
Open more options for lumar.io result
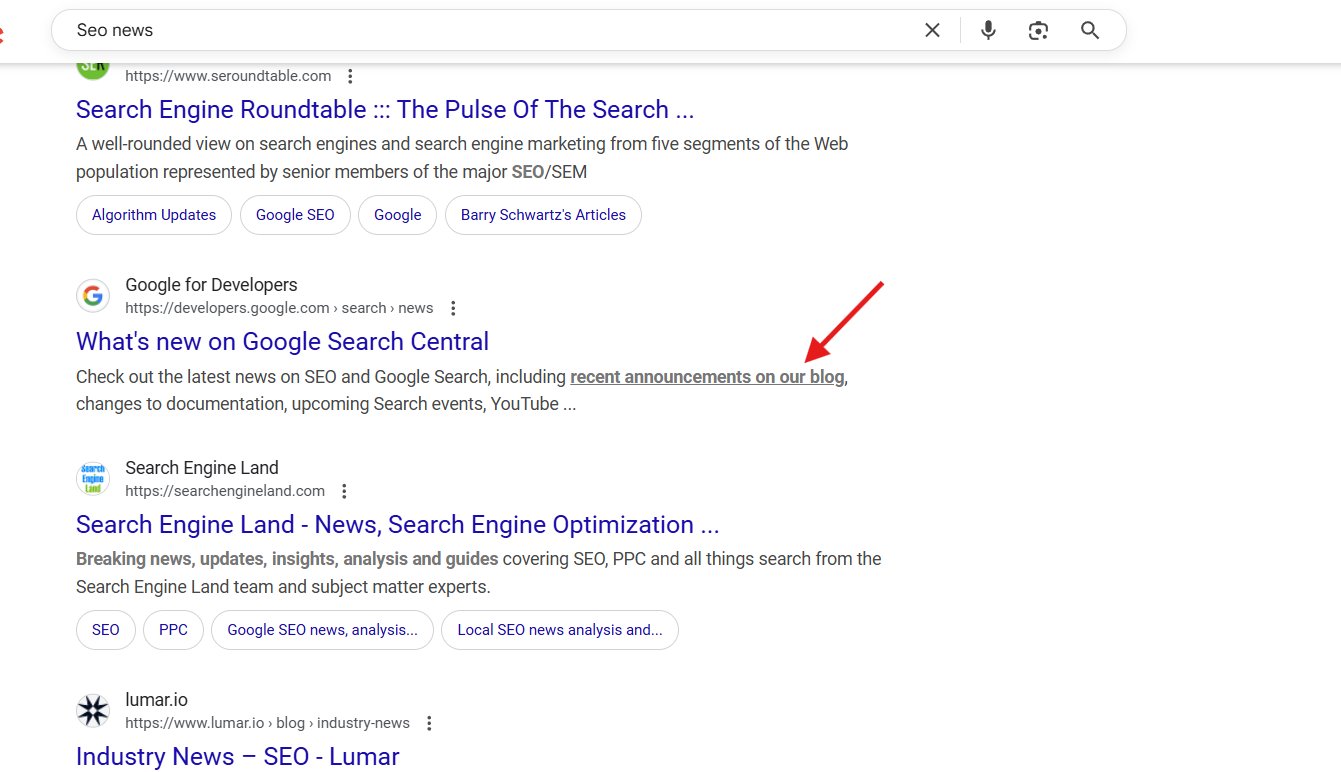pyautogui.click(x=429, y=723)
